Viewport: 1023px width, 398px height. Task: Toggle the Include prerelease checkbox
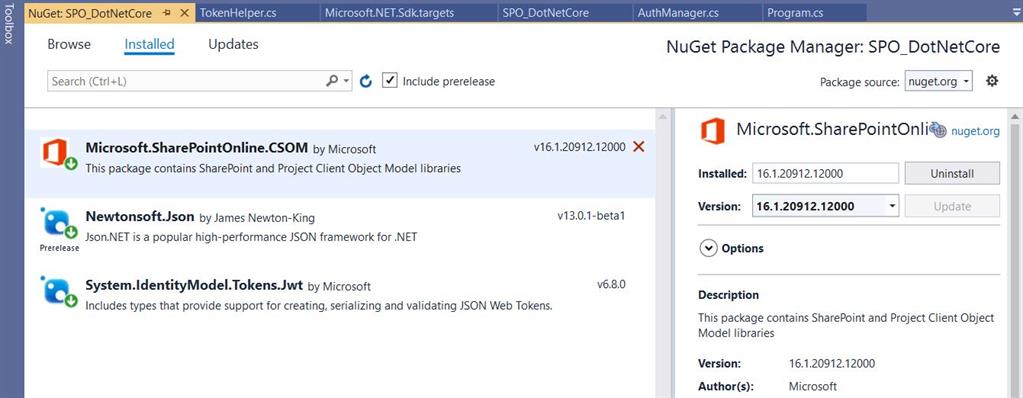pos(389,81)
